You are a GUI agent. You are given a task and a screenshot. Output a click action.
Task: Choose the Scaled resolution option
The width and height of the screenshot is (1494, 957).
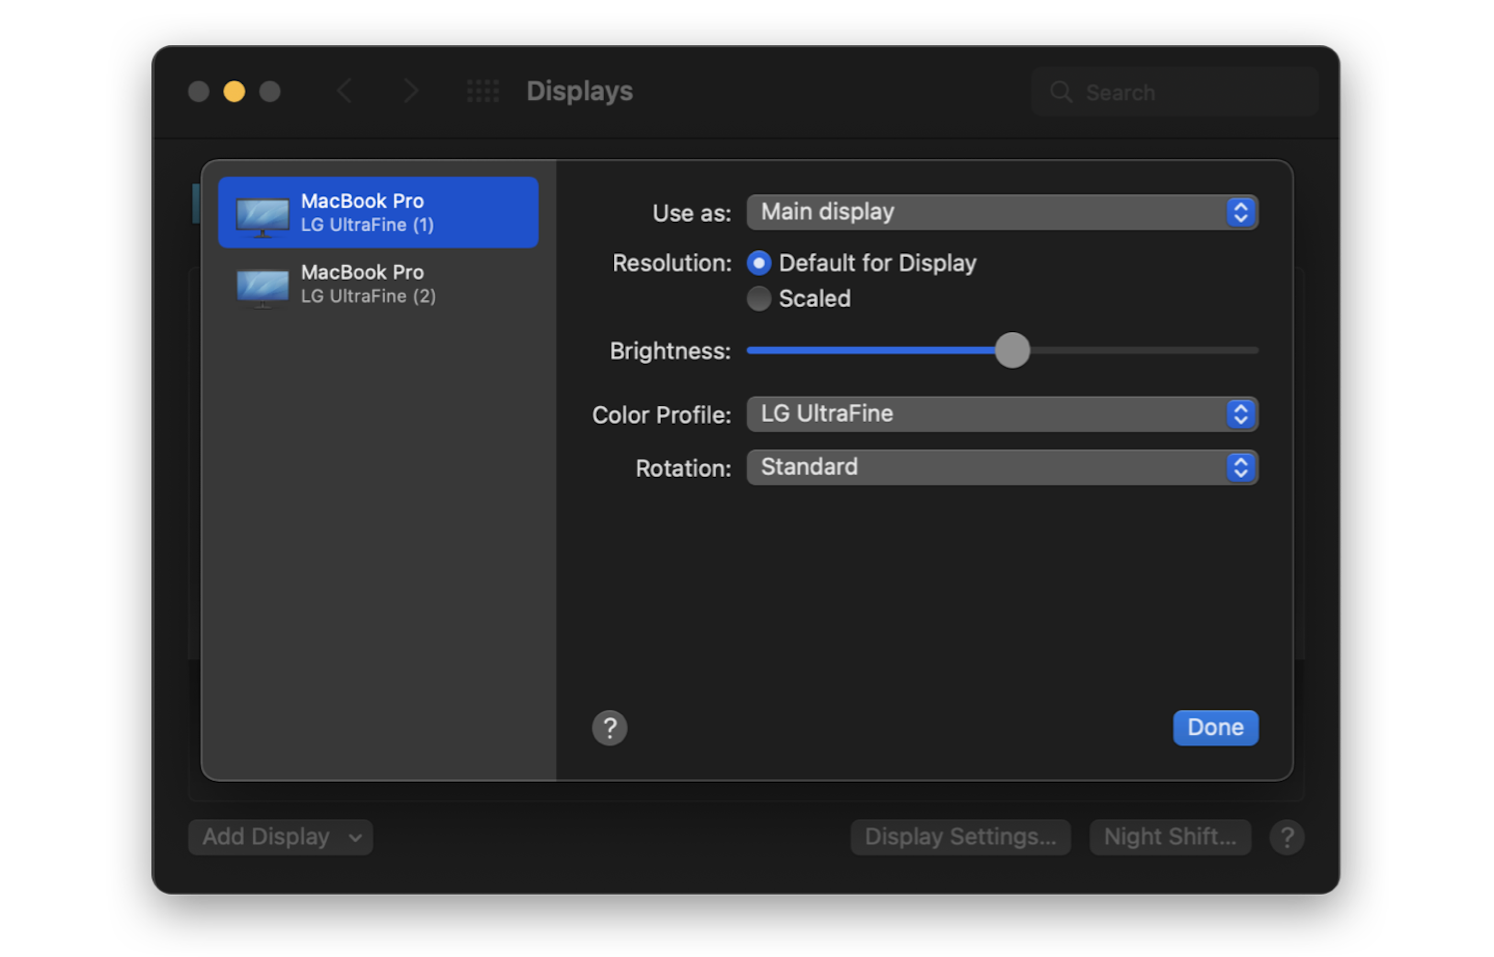pos(759,298)
